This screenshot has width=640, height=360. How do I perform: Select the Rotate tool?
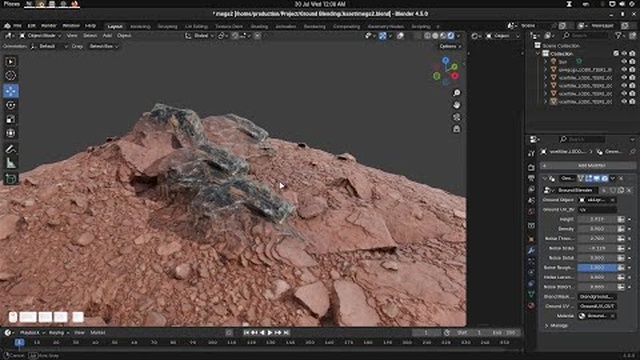click(11, 105)
